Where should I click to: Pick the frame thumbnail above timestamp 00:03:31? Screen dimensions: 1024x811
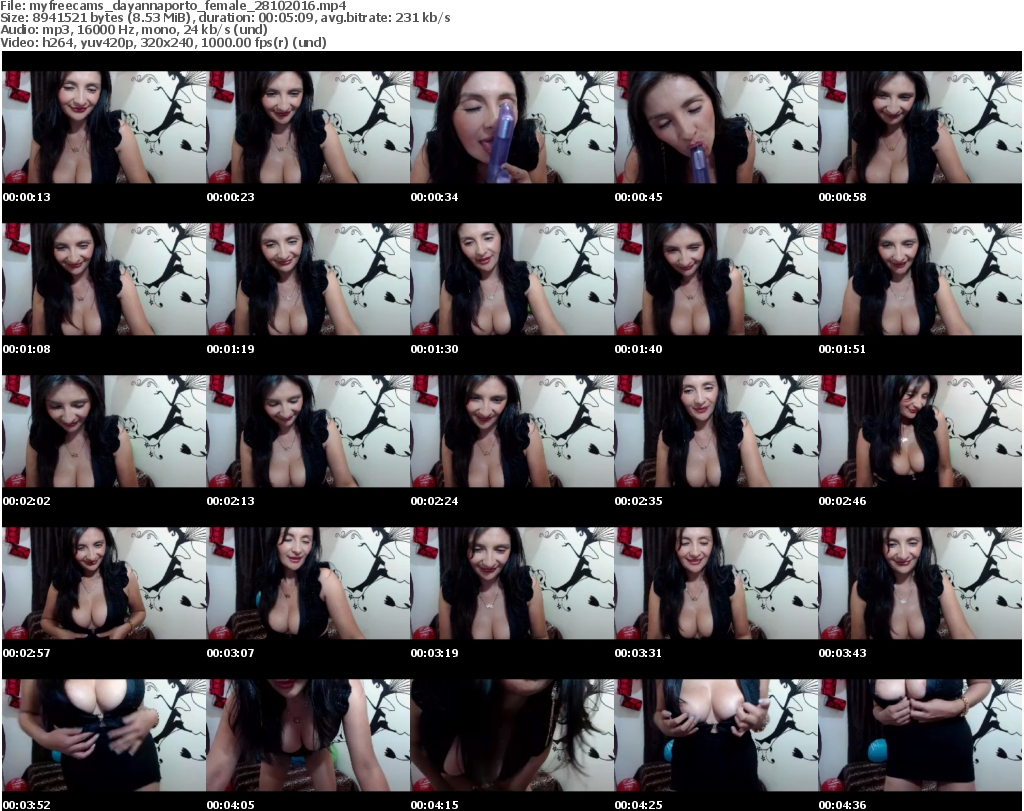click(x=716, y=583)
